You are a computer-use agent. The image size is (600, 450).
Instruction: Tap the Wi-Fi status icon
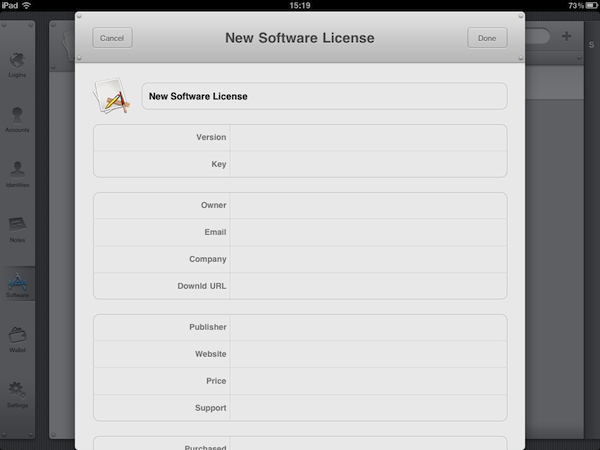(x=26, y=5)
